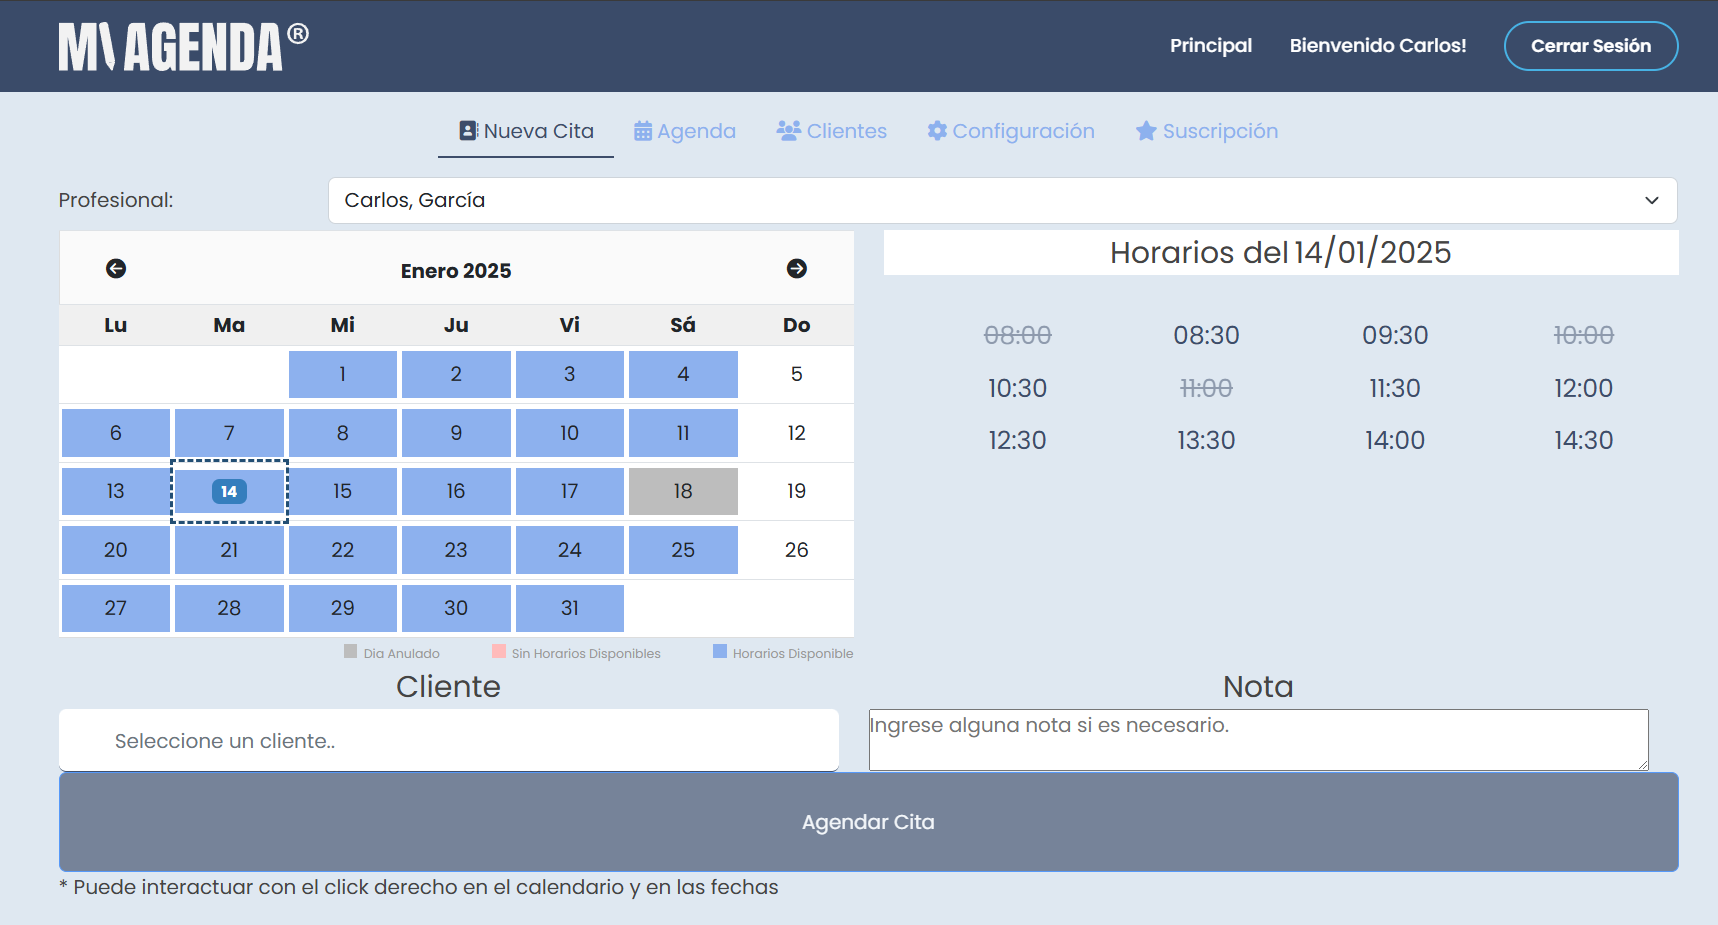Click the Mi Agenda logo
1718x925 pixels.
tap(183, 47)
